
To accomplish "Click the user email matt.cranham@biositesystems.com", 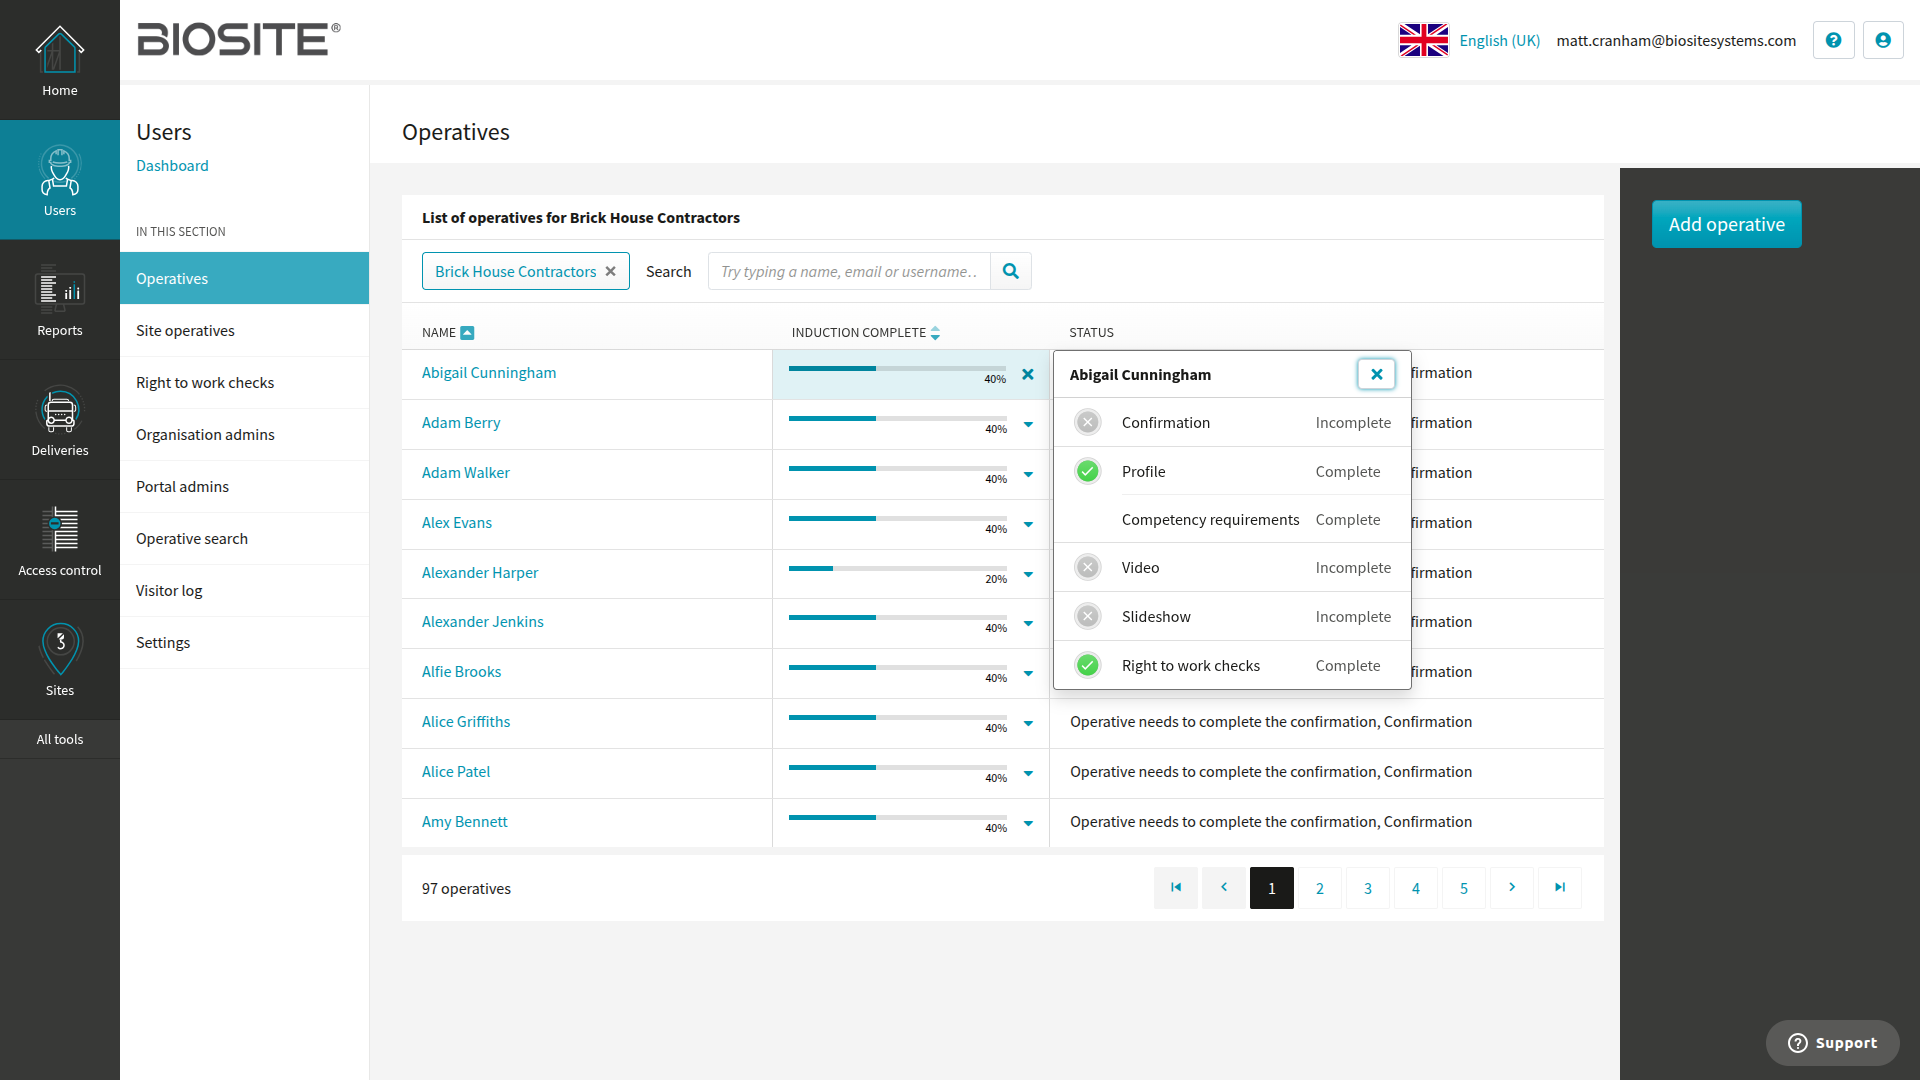I will pyautogui.click(x=1676, y=40).
